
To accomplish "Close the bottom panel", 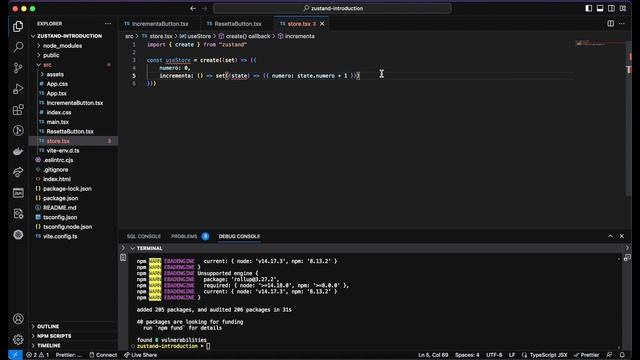I will coord(622,236).
